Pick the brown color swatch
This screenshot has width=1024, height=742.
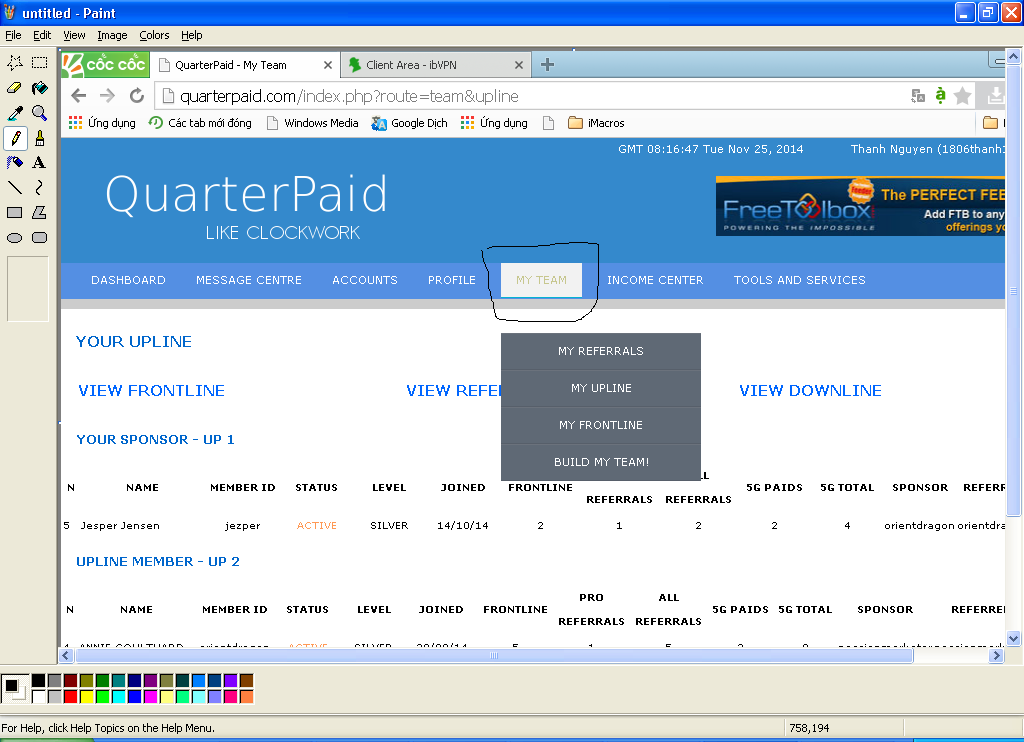click(246, 681)
